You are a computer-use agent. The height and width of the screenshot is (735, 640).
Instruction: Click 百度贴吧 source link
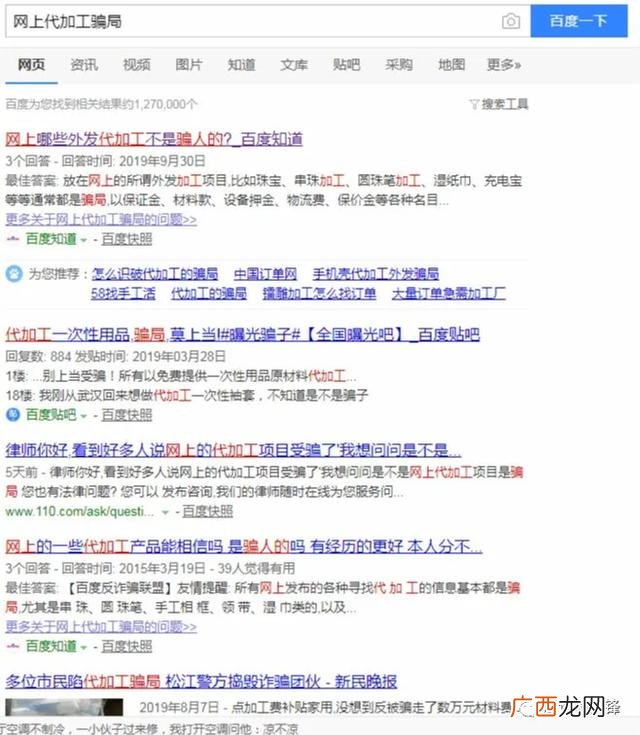(51, 415)
